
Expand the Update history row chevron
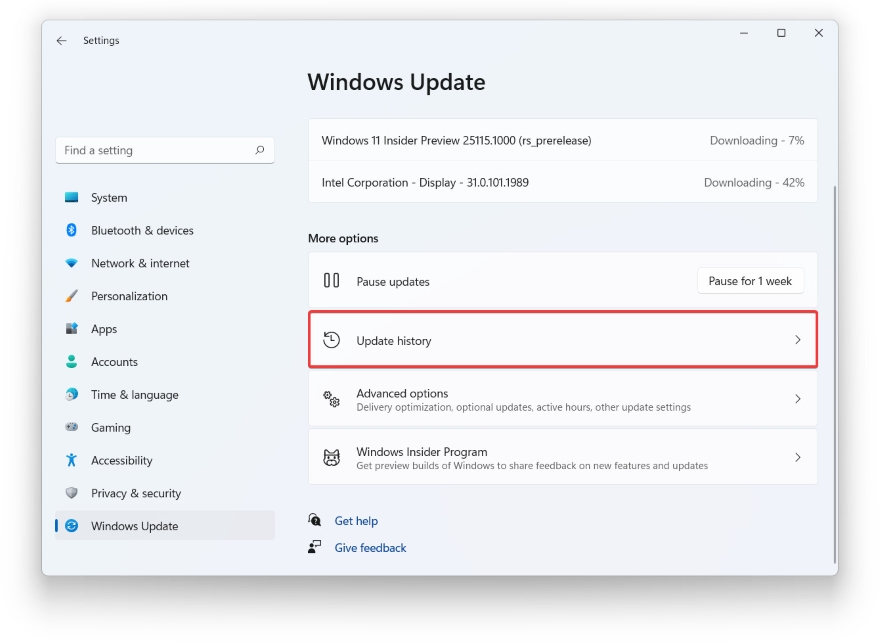pos(797,340)
